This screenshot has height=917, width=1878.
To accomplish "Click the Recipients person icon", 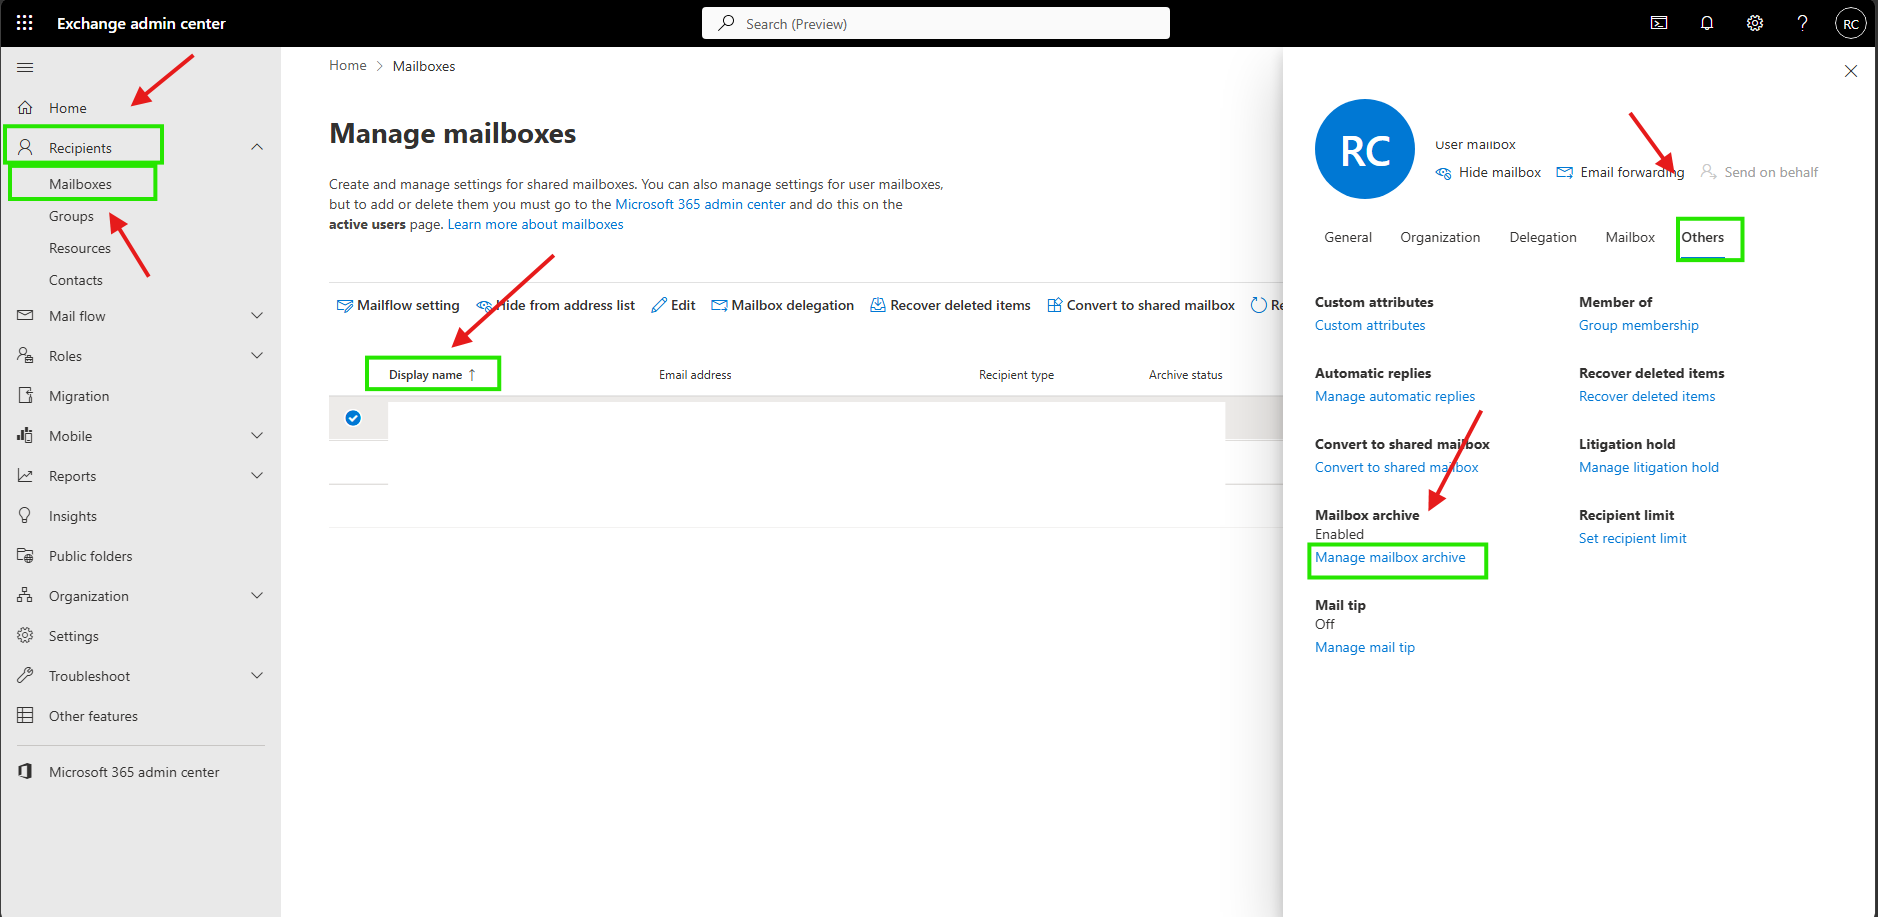I will (26, 147).
